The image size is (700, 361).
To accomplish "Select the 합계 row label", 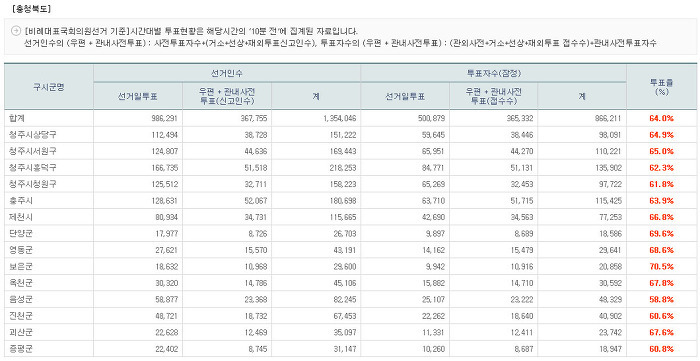I will (x=16, y=118).
